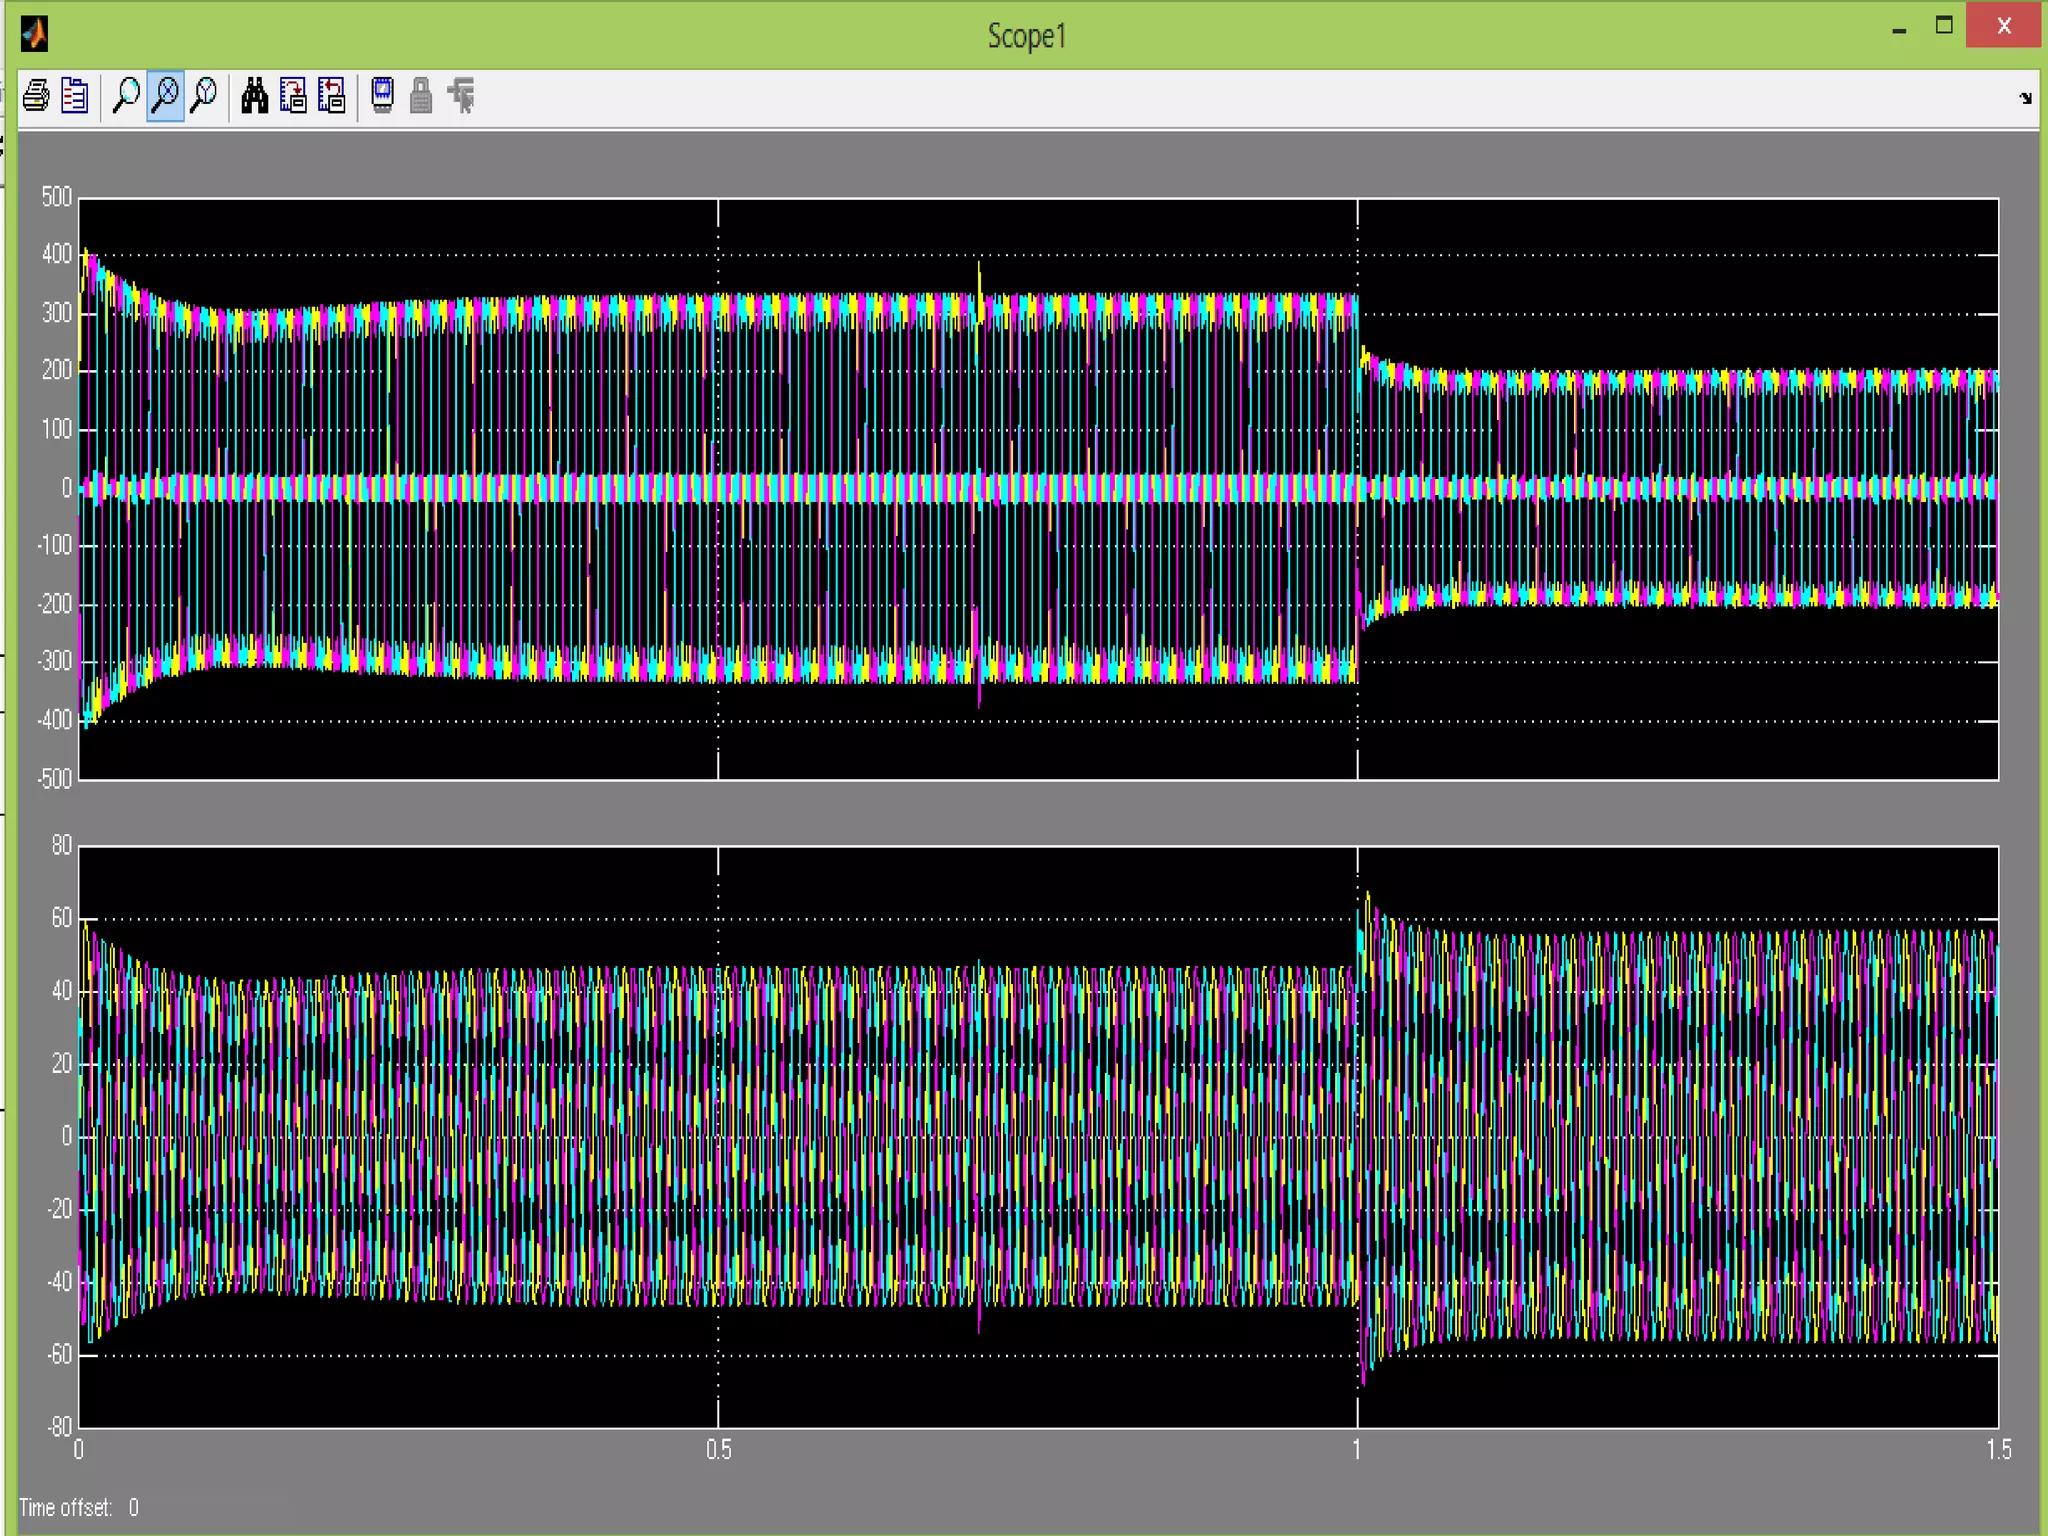Toggle the Floating scope button
The height and width of the screenshot is (1536, 2048).
(382, 96)
